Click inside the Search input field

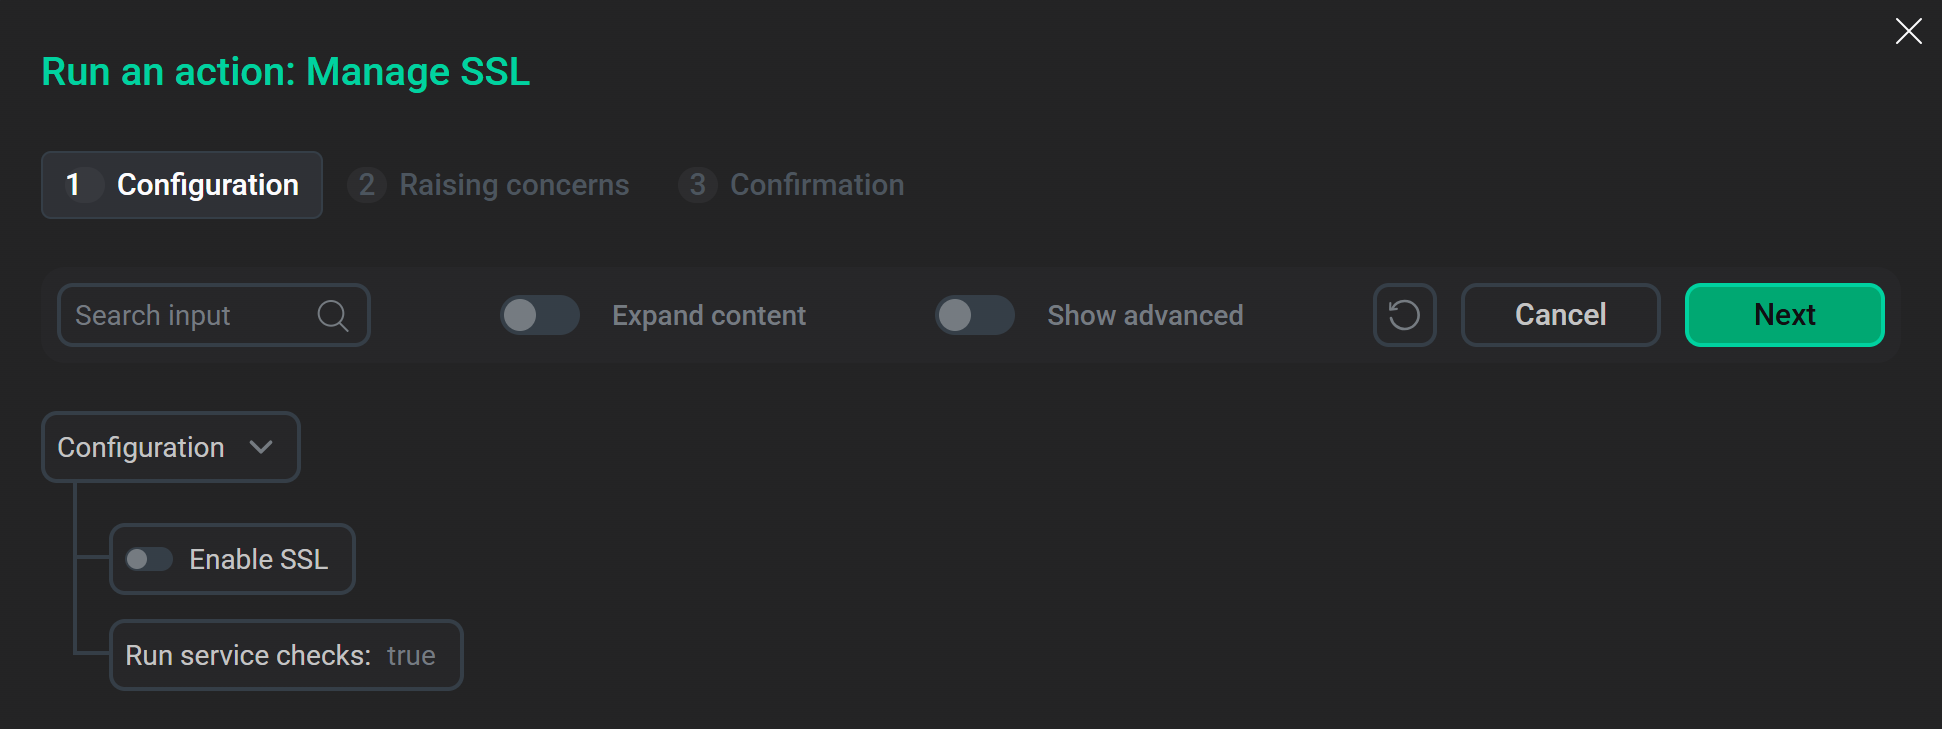tap(180, 315)
